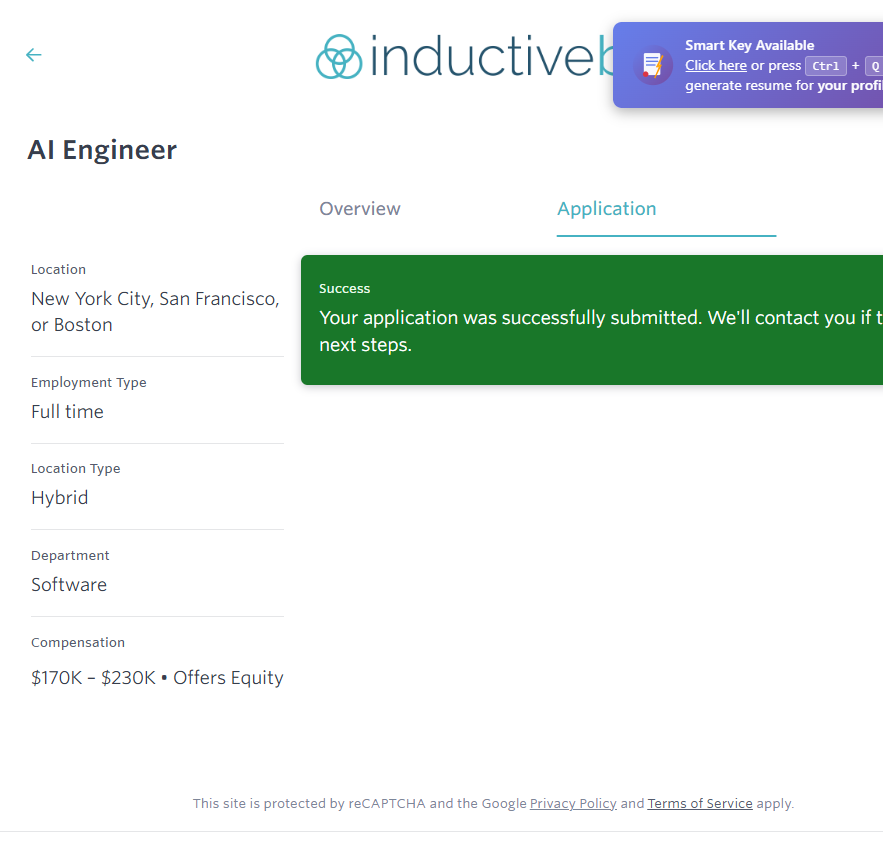
Task: Open the Google Privacy Policy link
Action: point(573,803)
